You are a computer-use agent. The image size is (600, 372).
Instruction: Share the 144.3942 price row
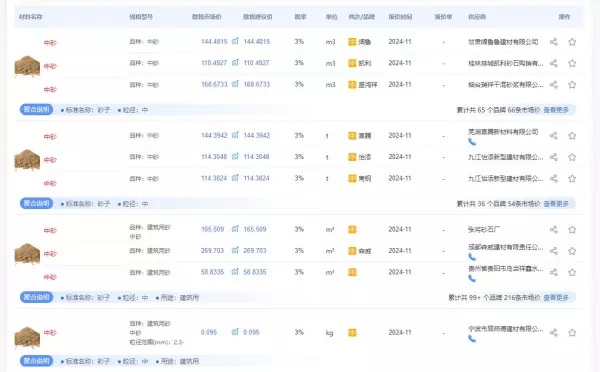[x=553, y=135]
